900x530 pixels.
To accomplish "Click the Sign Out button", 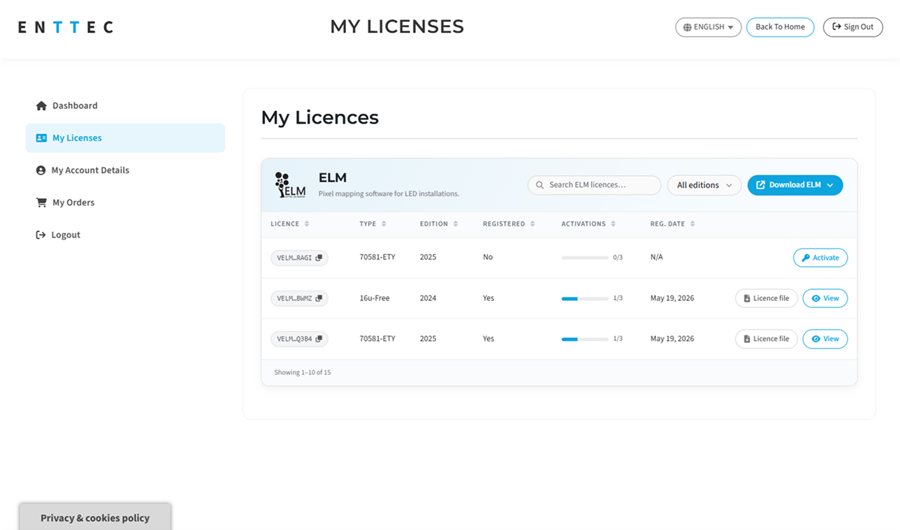I will point(852,27).
